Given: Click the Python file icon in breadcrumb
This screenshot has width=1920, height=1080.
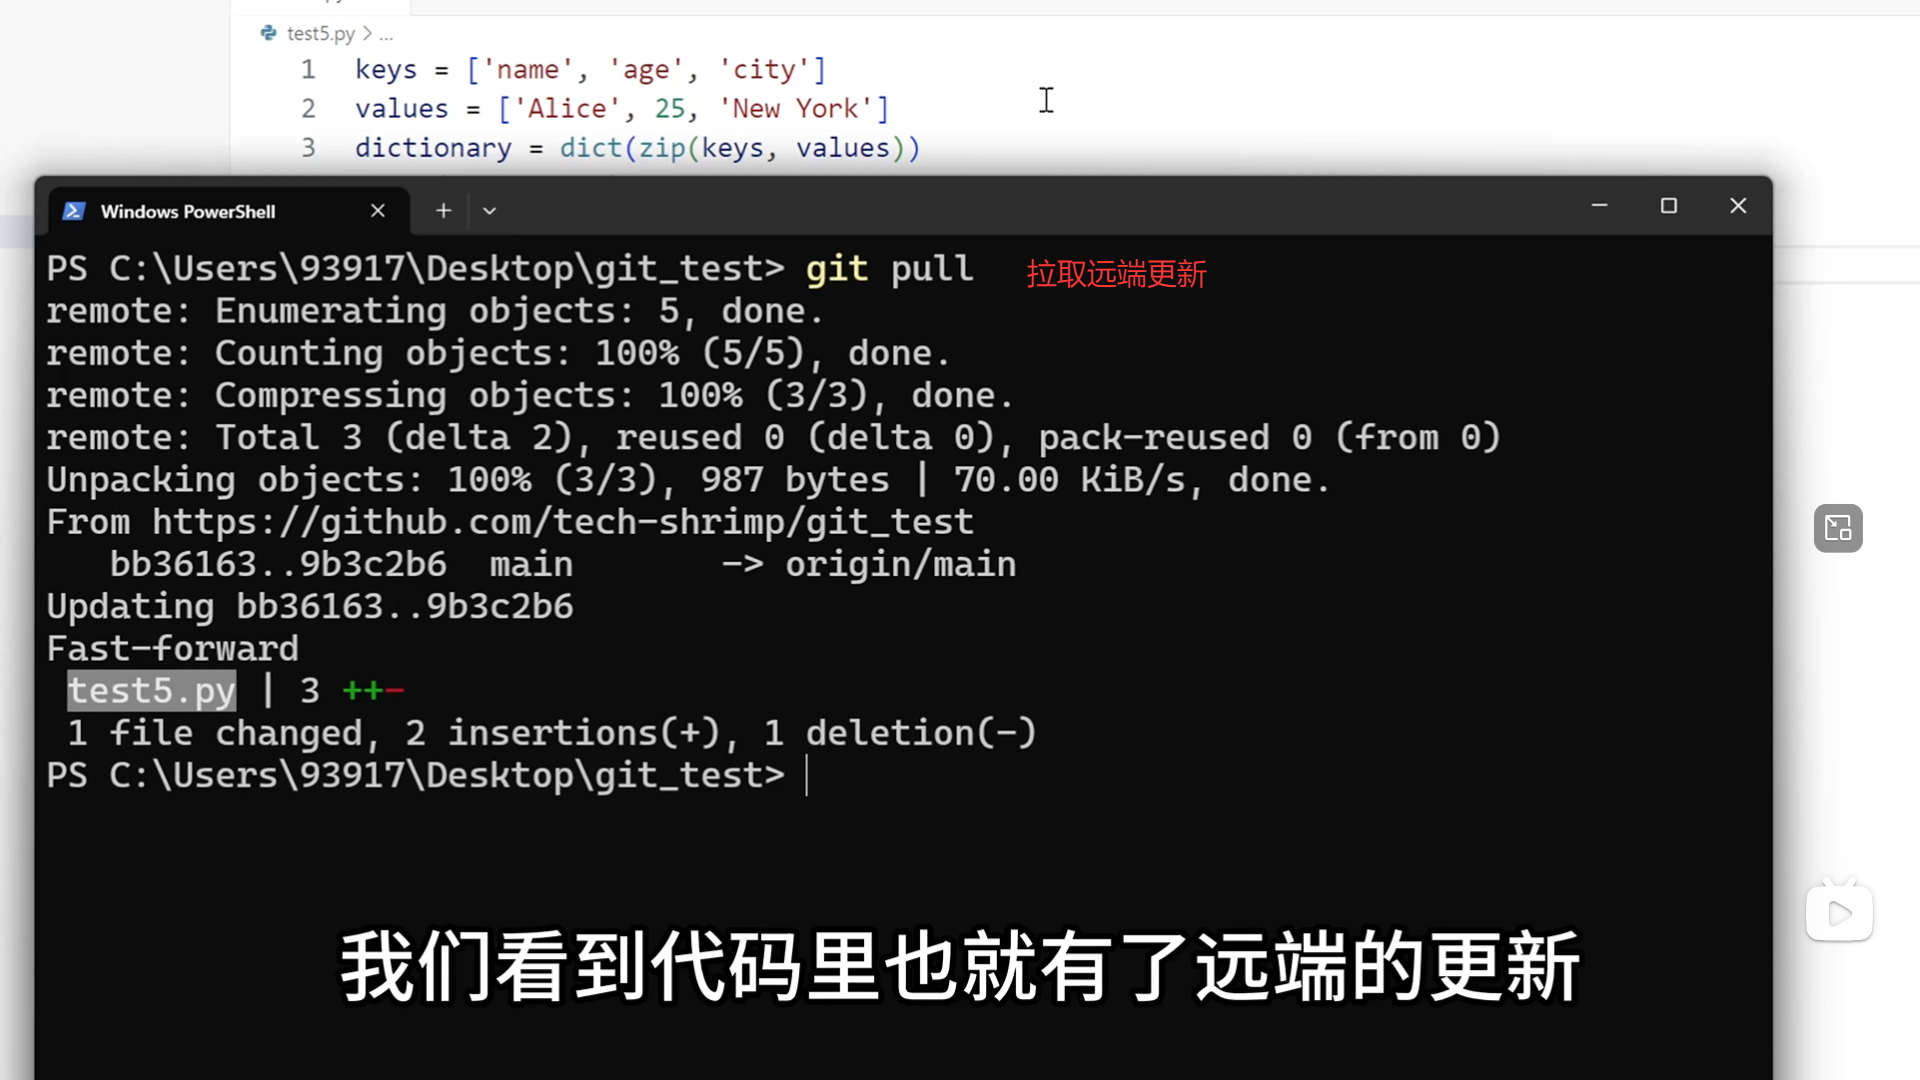Looking at the screenshot, I should coord(268,33).
